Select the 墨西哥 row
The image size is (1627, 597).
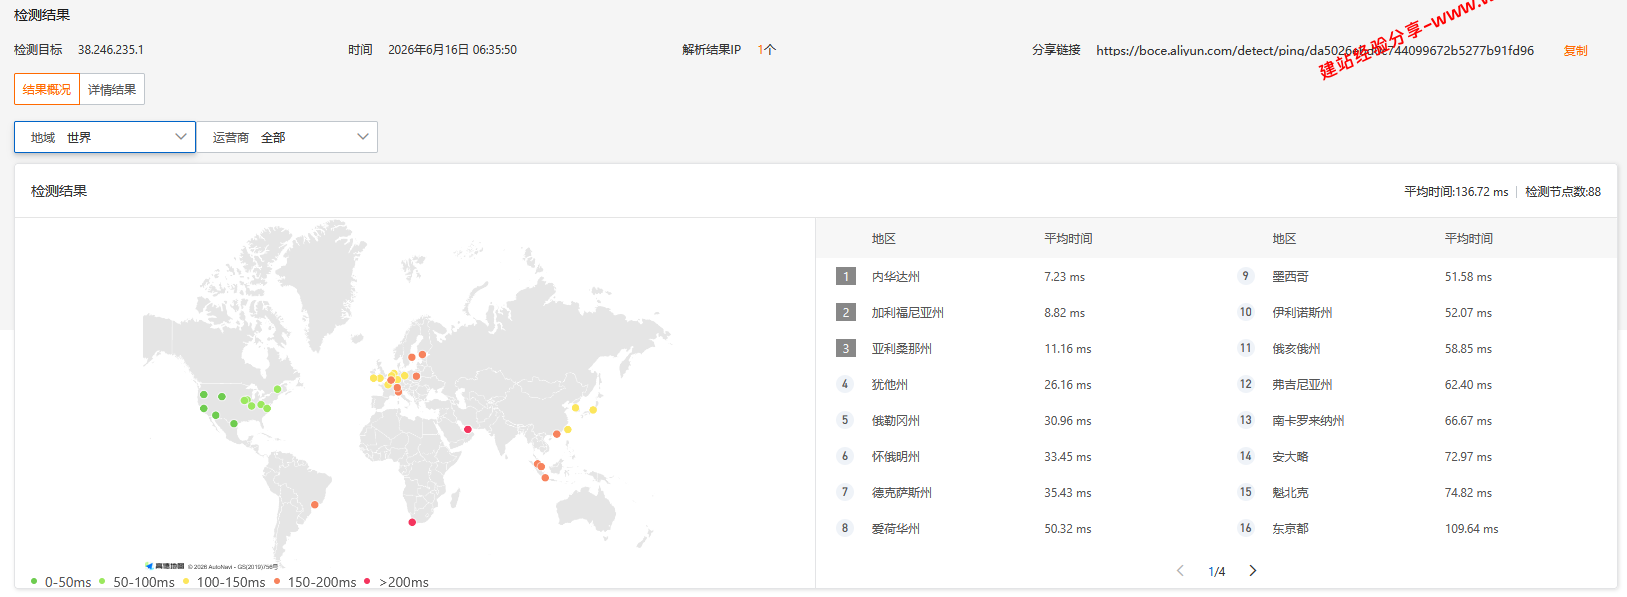click(1416, 277)
